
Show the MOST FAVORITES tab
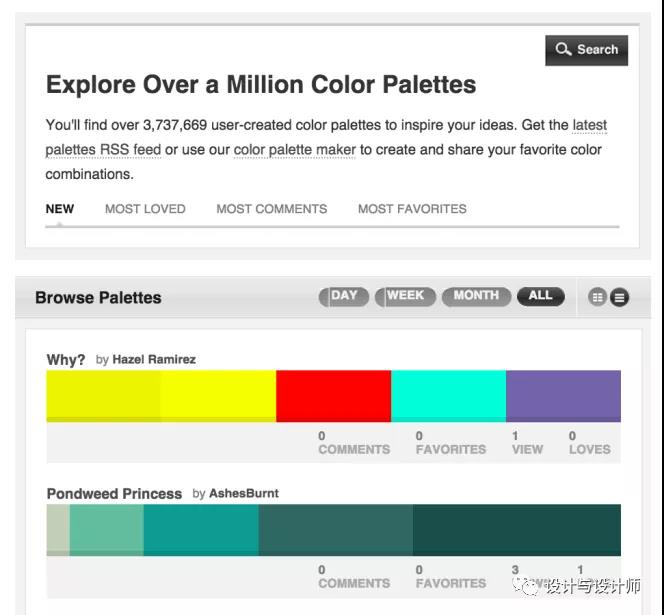pyautogui.click(x=412, y=209)
